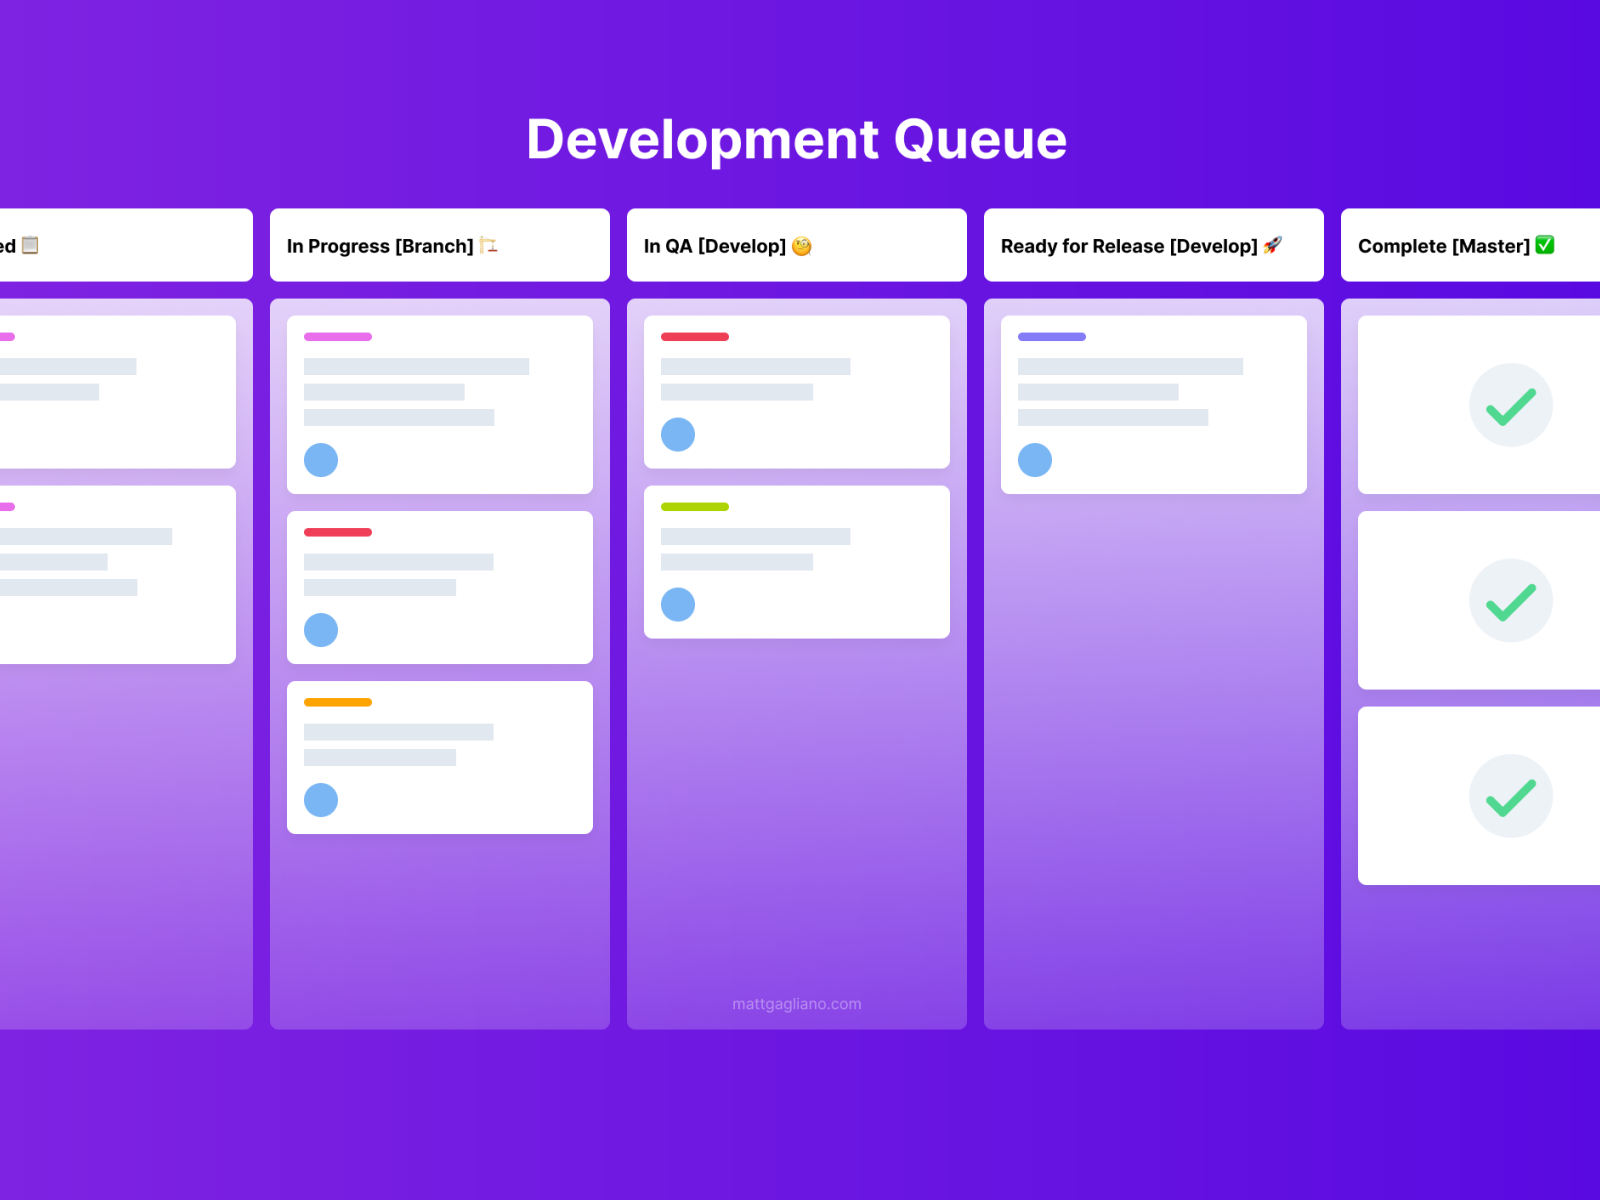The width and height of the screenshot is (1600, 1200).
Task: Click the Development Queue board title
Action: click(797, 140)
